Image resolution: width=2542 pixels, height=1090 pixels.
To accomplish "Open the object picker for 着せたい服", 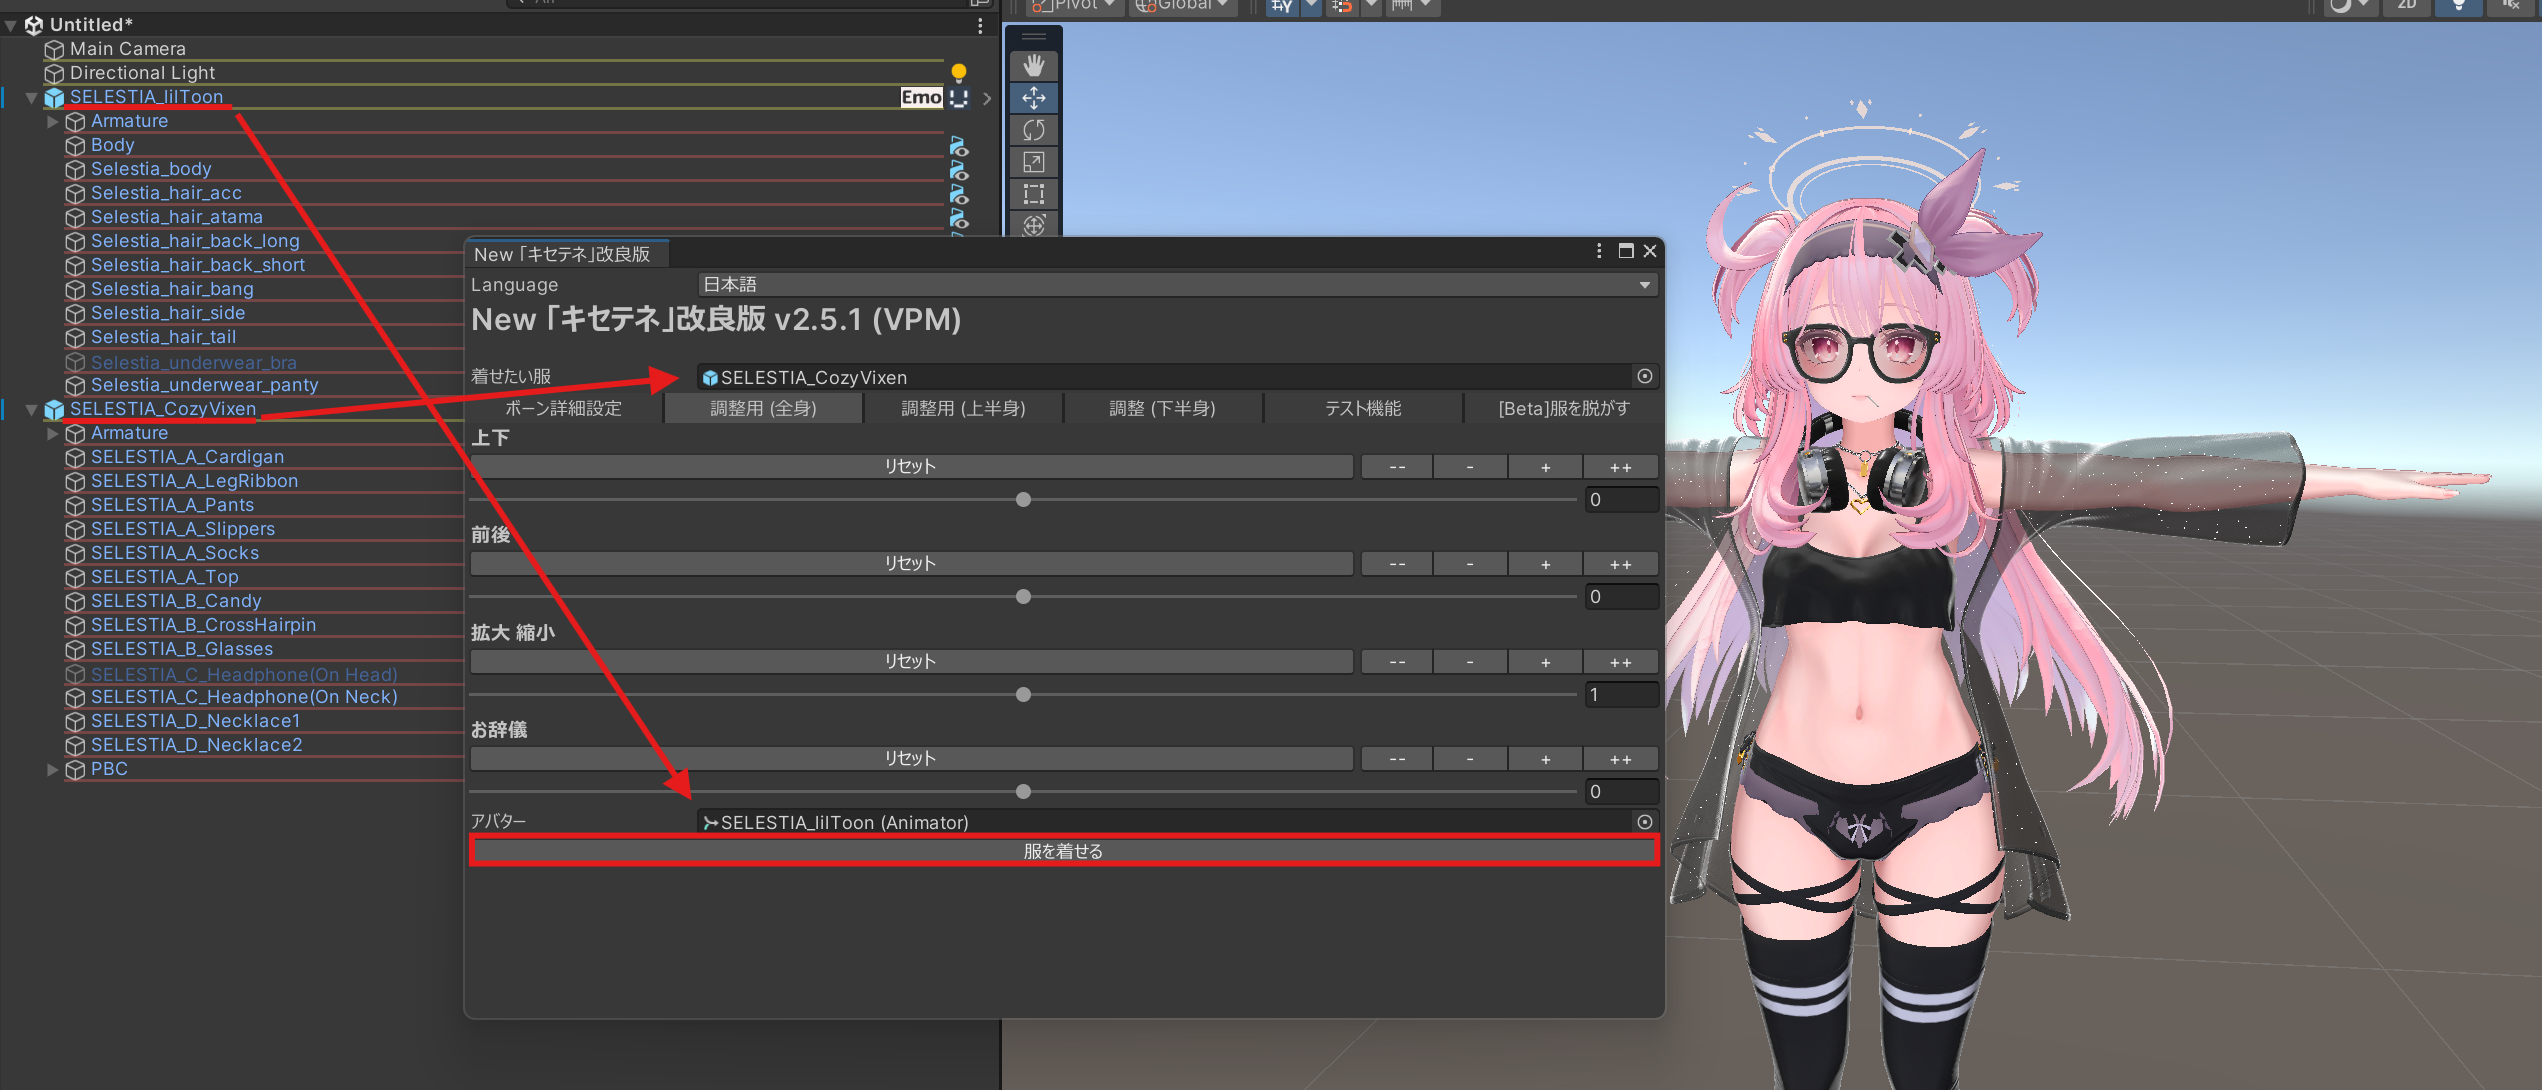I will [1644, 376].
